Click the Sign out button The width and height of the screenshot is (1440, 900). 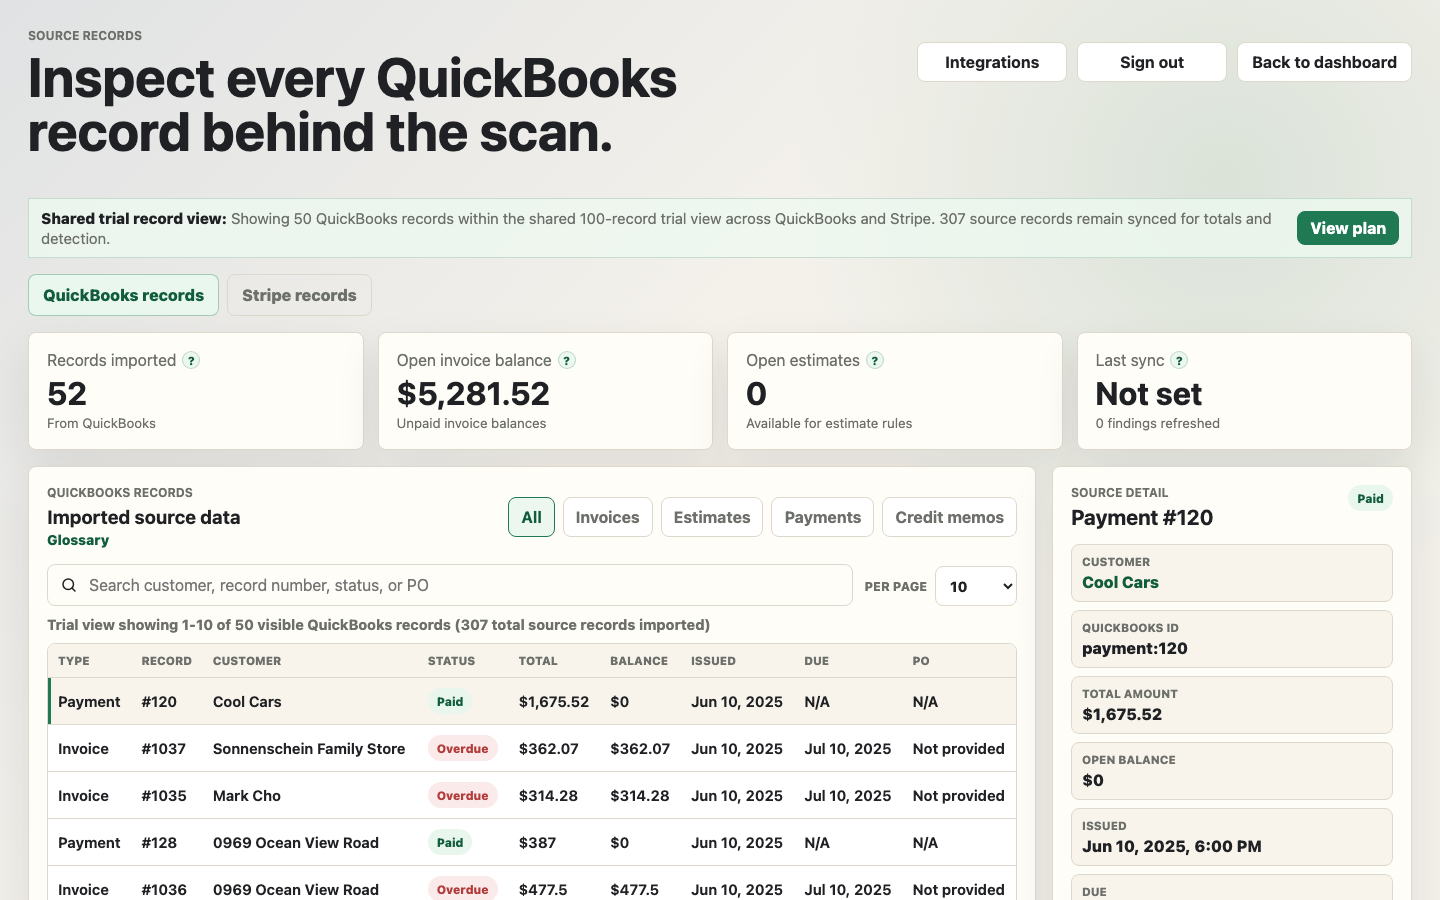click(x=1152, y=62)
